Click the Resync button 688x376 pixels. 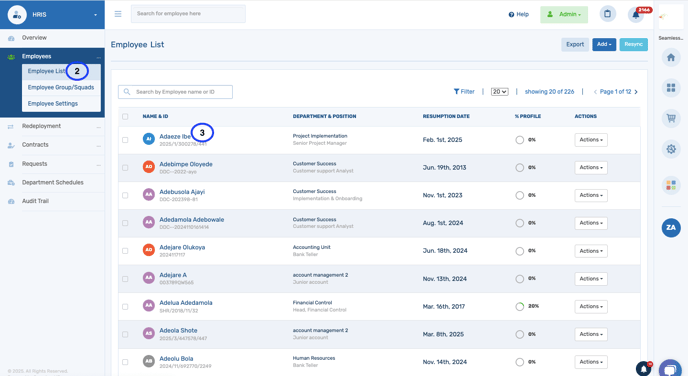tap(633, 44)
